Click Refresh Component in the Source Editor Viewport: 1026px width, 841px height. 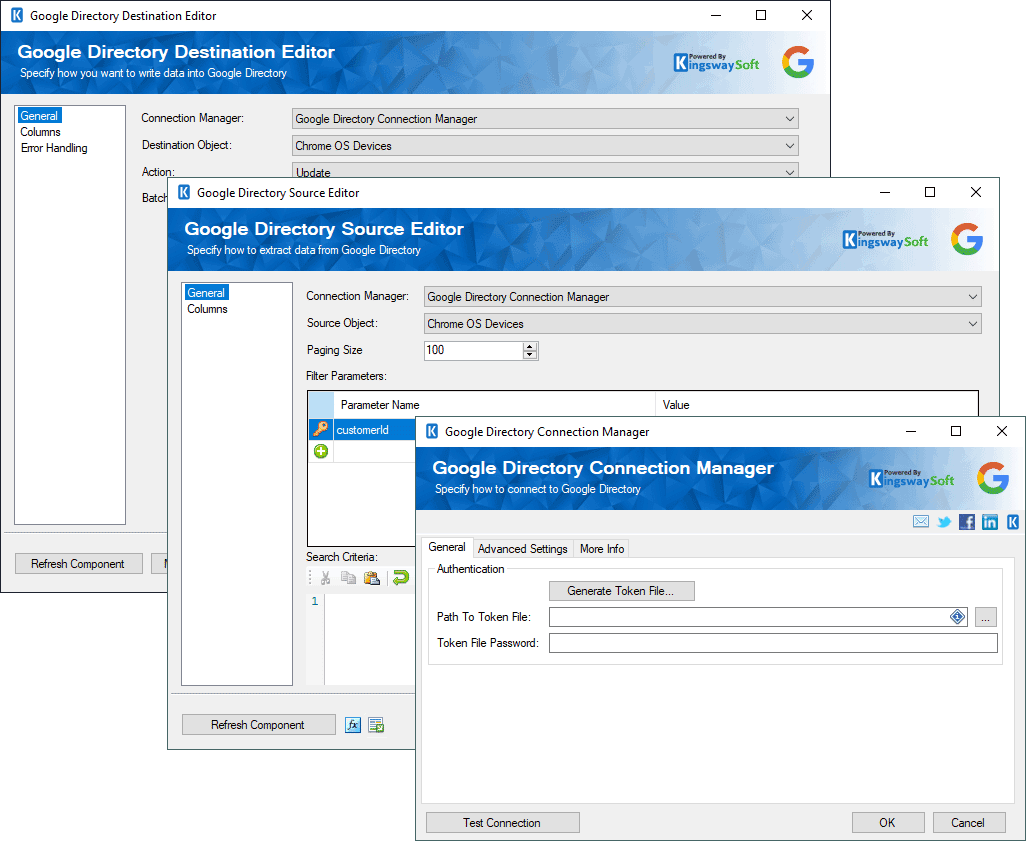(258, 725)
